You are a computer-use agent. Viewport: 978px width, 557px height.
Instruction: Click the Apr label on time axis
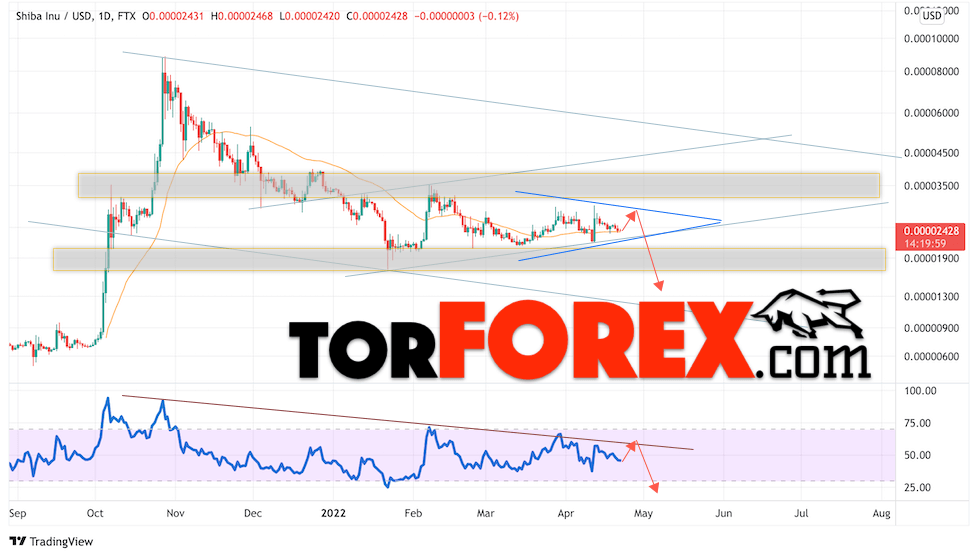(x=565, y=513)
